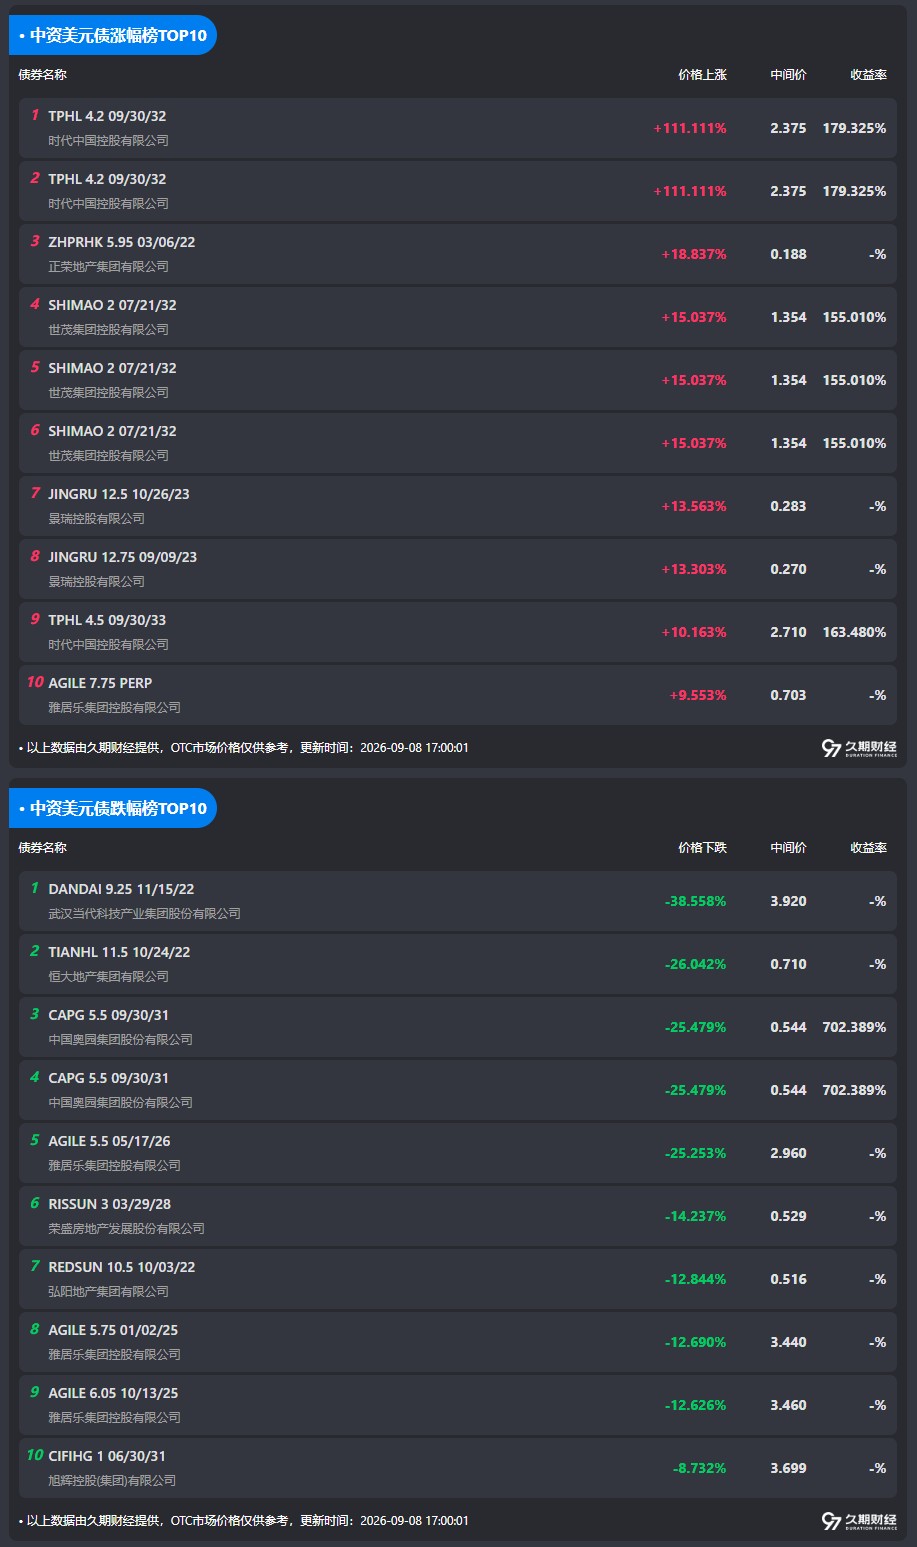Select the rank 5 SHIMAO 2 07/21/32 bond
Image resolution: width=917 pixels, height=1547 pixels.
[458, 380]
